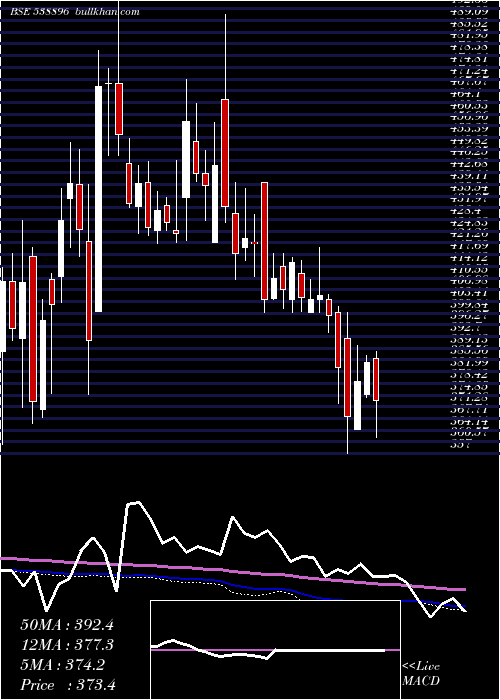Open the bullkhan.com text at top
The width and height of the screenshot is (500, 700).
point(107,12)
